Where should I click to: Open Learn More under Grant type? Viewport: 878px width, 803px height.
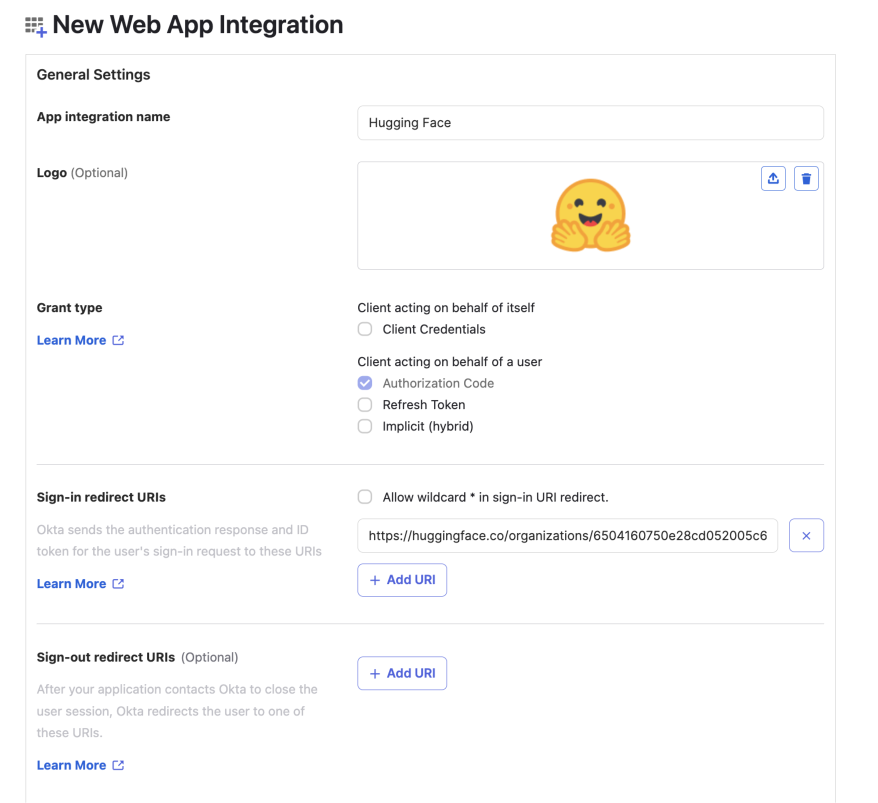[71, 340]
